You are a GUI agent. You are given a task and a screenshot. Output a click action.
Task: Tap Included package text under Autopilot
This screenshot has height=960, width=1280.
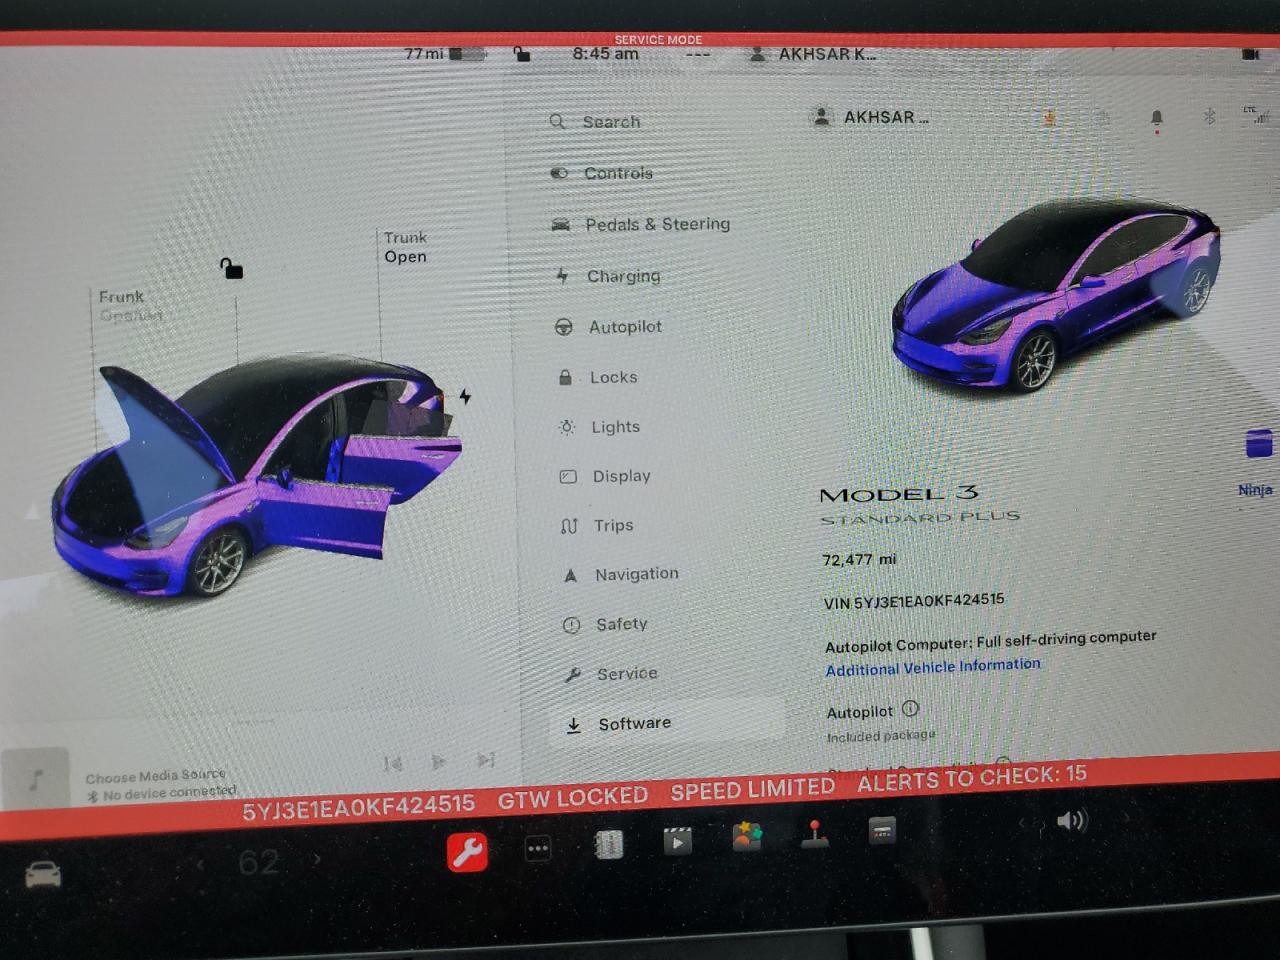(880, 736)
